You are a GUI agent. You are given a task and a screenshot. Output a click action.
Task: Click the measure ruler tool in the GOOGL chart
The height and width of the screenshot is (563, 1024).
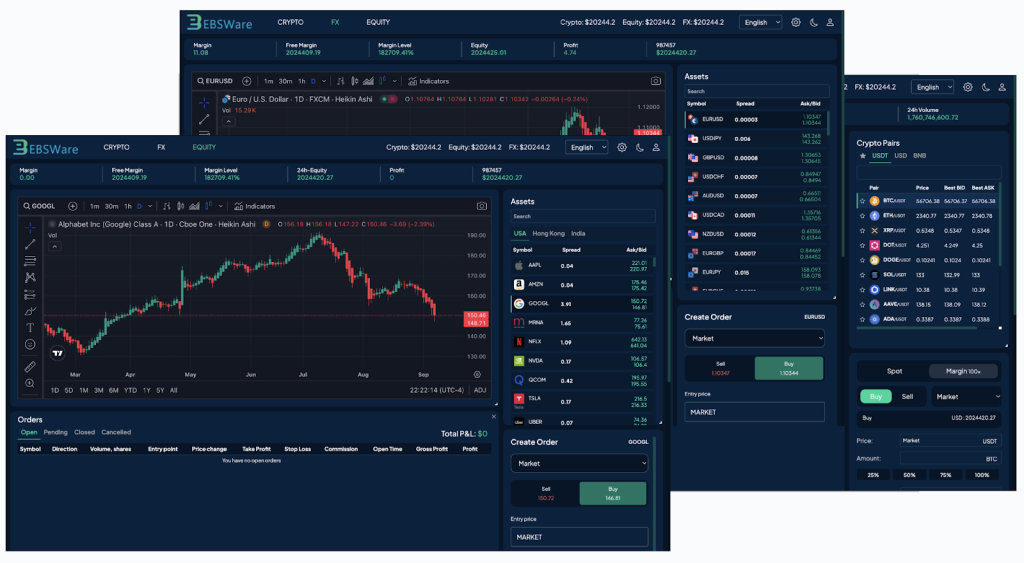pyautogui.click(x=30, y=366)
